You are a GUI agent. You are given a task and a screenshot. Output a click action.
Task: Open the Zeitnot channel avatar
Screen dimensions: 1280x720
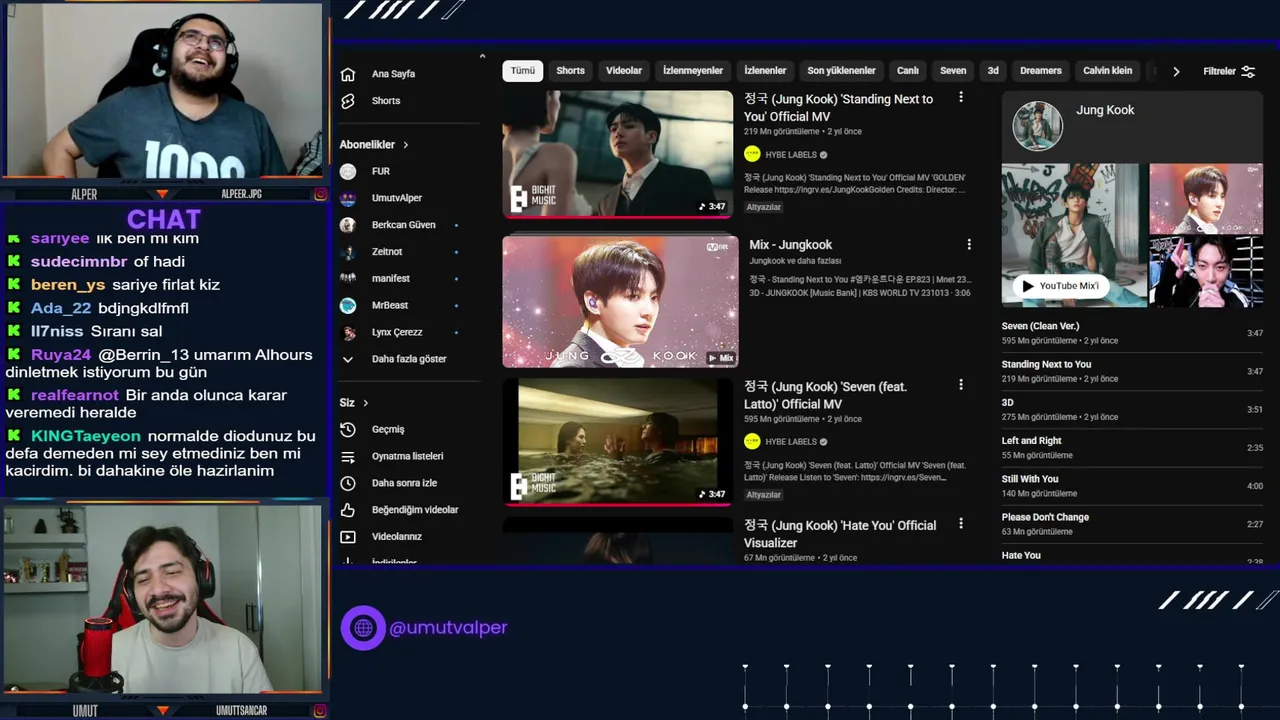coord(348,252)
